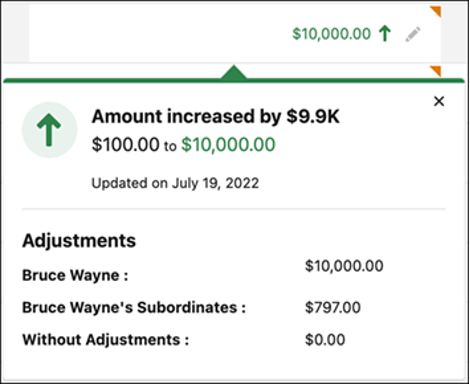Close the adjustment popover with X
470x384 pixels.
coord(439,101)
